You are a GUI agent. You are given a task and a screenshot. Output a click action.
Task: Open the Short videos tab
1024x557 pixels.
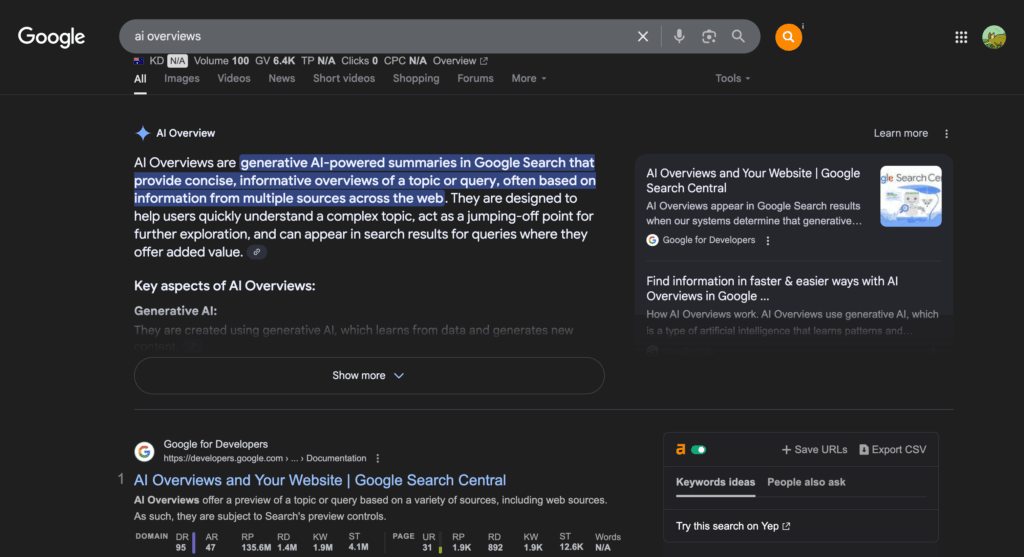pyautogui.click(x=344, y=78)
